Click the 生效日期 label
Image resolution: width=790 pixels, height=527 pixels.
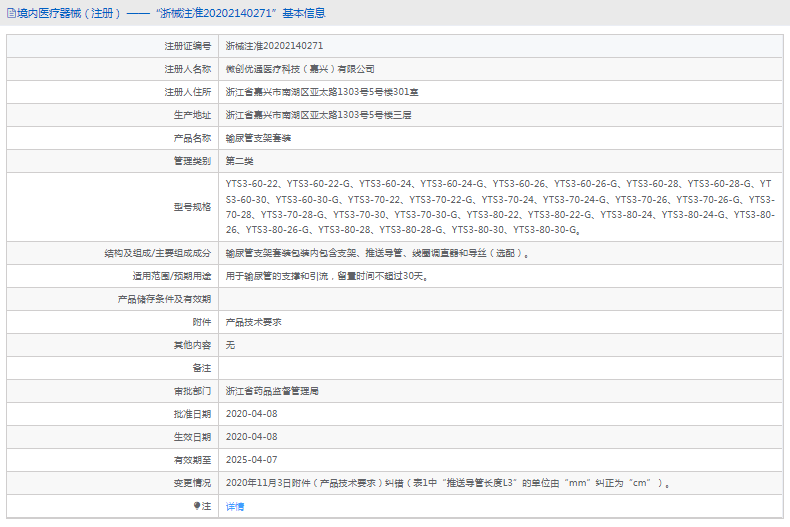(x=192, y=437)
